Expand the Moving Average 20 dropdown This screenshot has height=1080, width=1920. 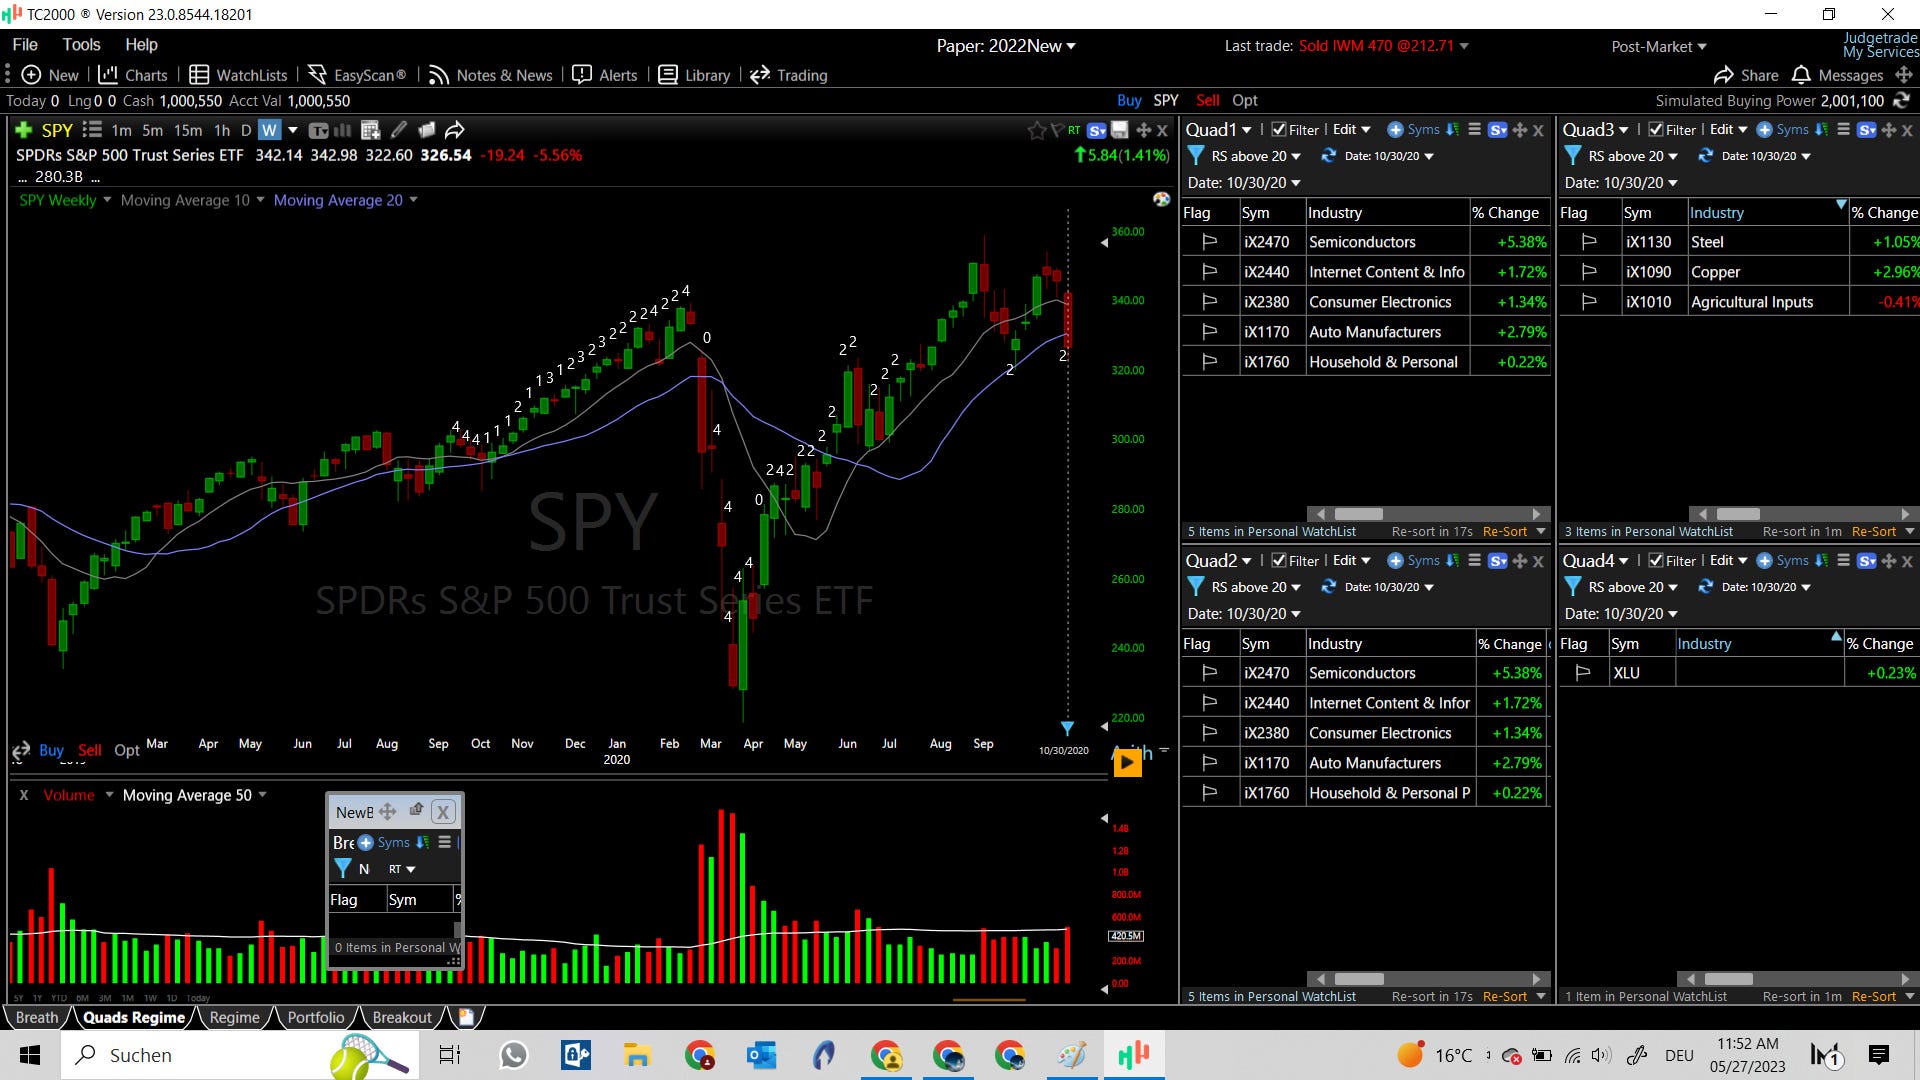point(413,200)
